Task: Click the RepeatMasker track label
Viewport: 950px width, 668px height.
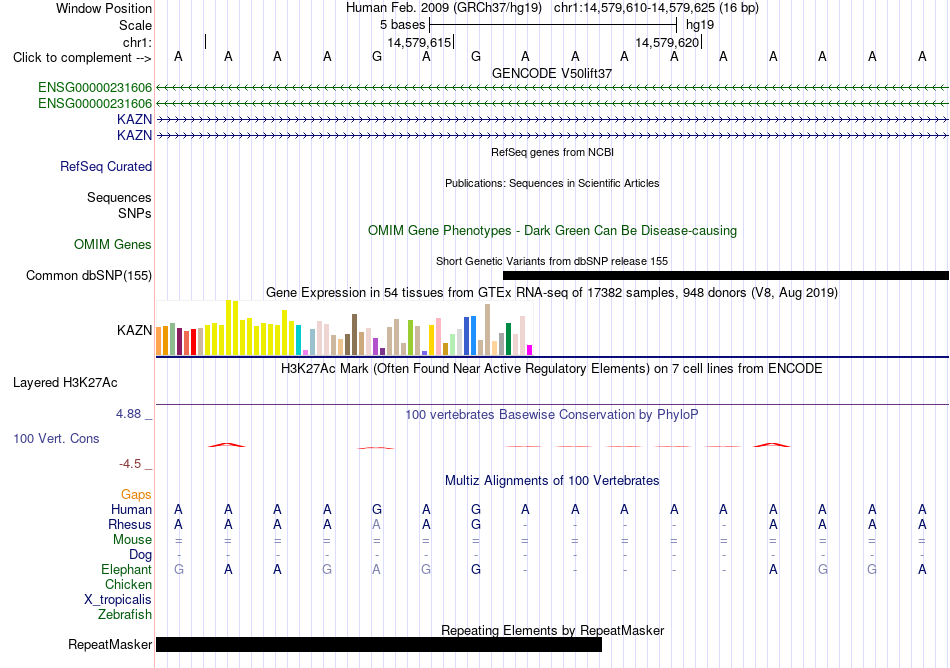Action: pyautogui.click(x=110, y=645)
